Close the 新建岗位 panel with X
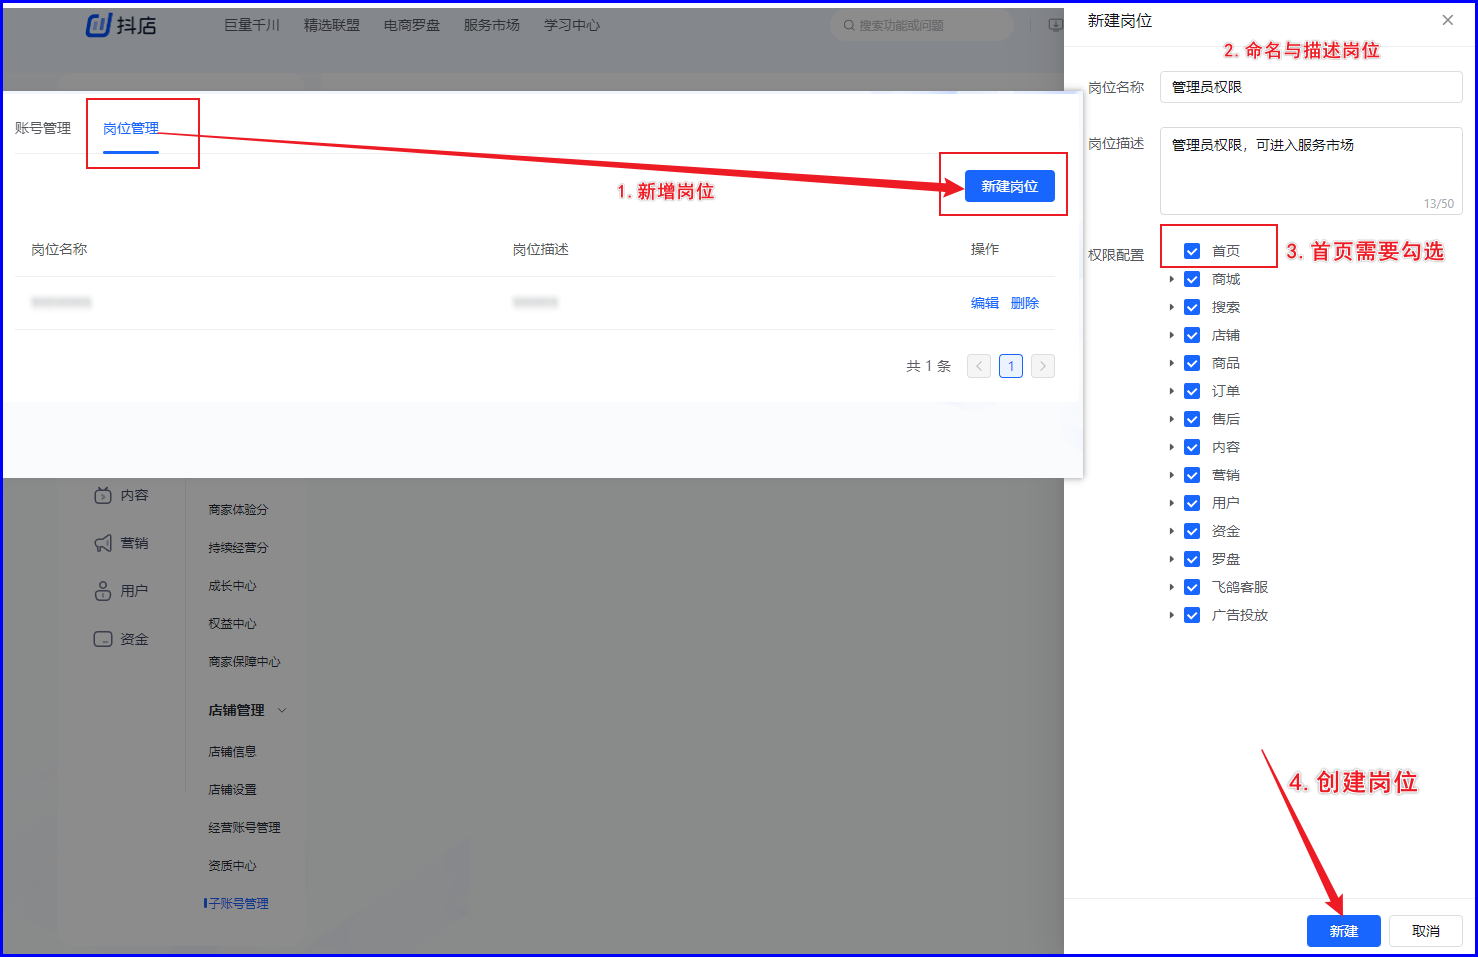 click(x=1447, y=20)
